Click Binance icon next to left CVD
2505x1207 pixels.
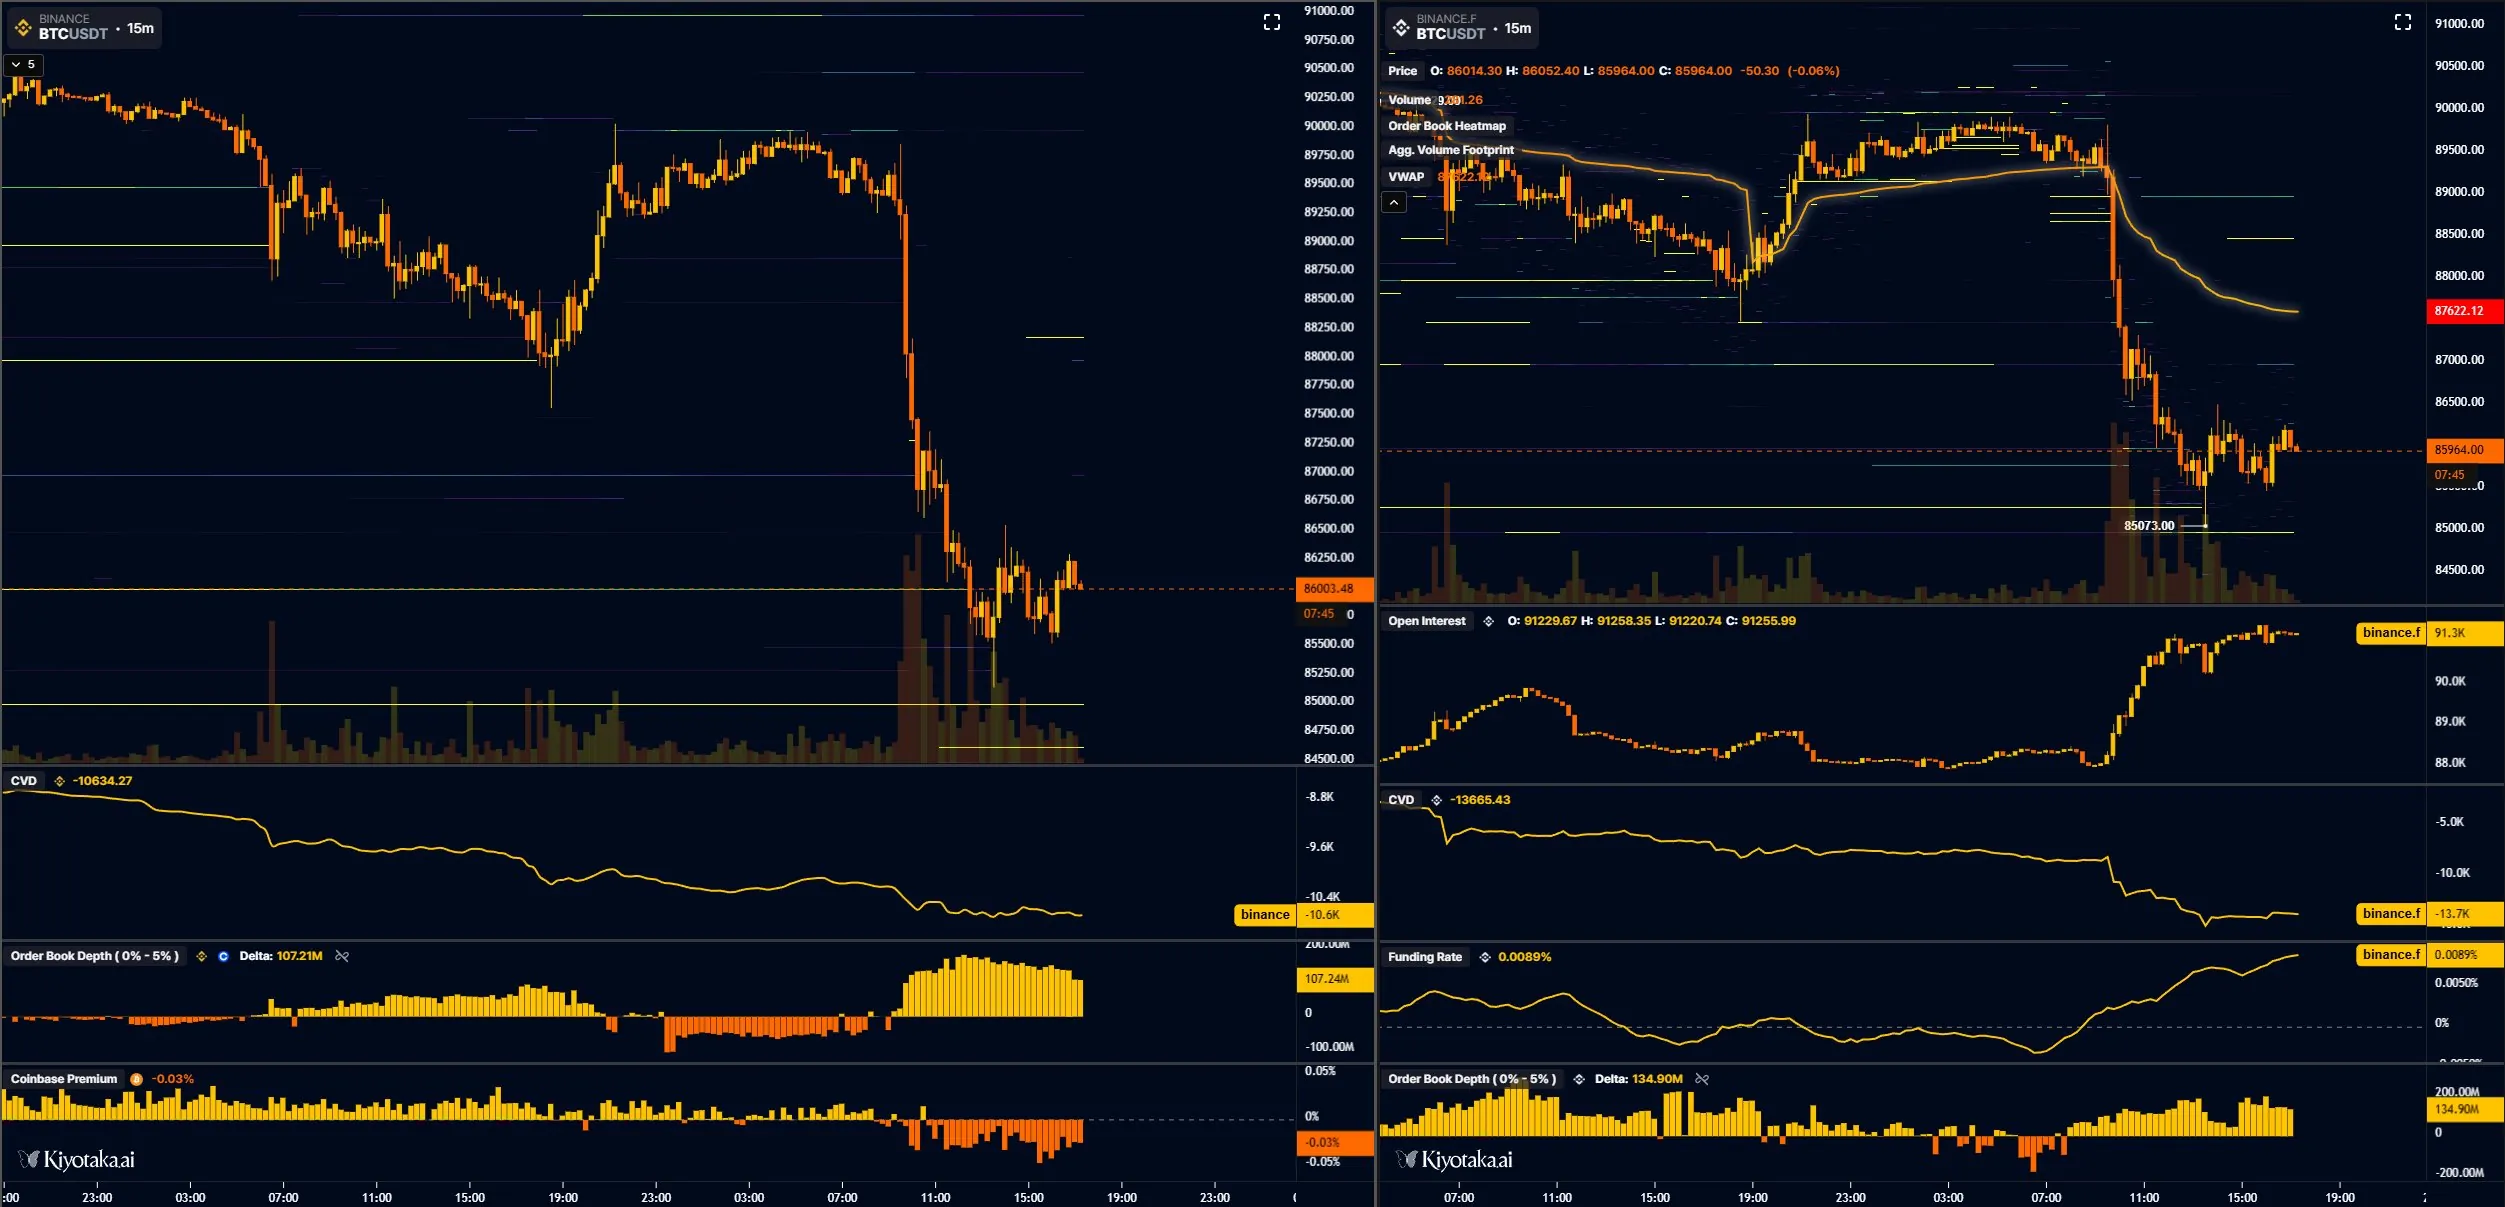(59, 781)
